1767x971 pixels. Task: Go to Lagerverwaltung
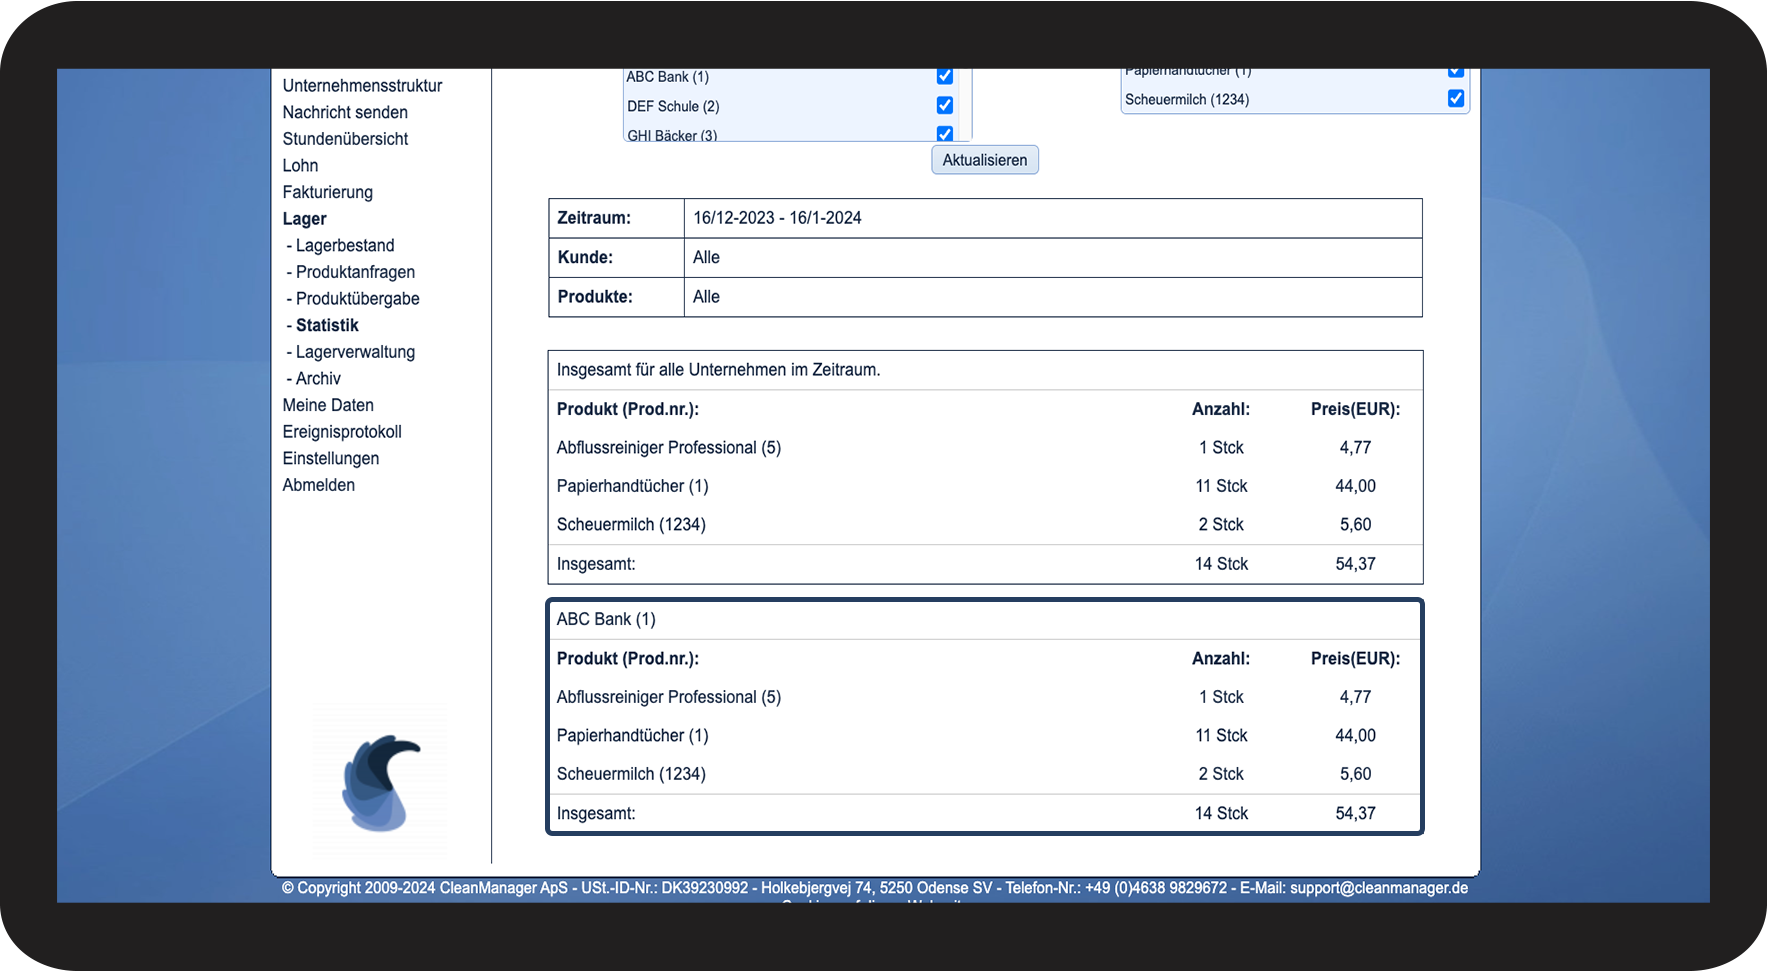355,352
